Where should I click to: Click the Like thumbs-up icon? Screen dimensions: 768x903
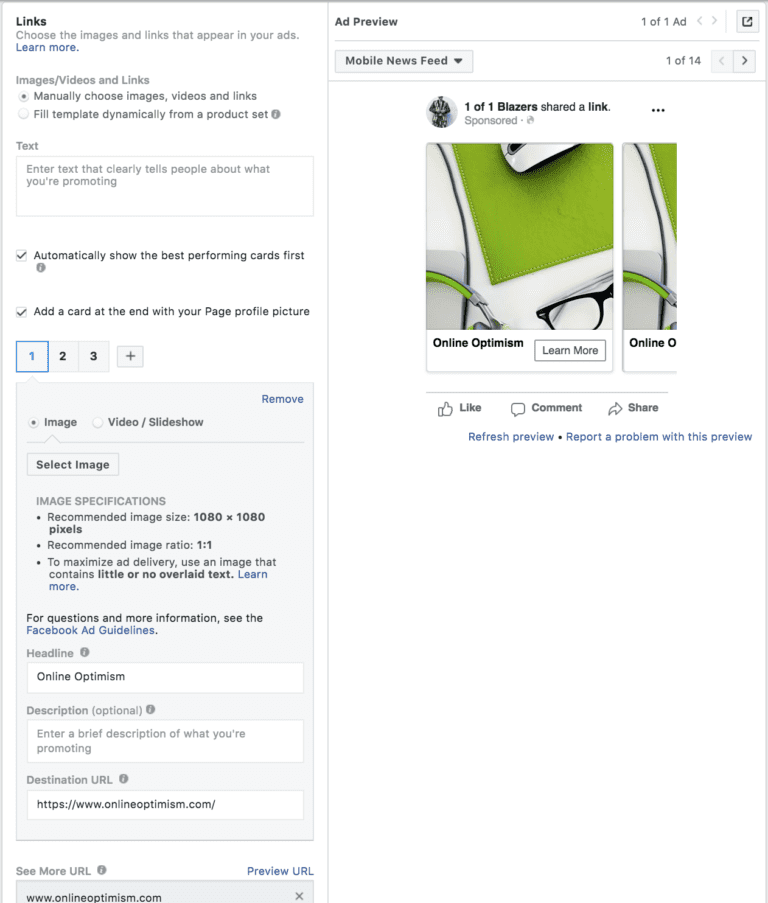[445, 409]
